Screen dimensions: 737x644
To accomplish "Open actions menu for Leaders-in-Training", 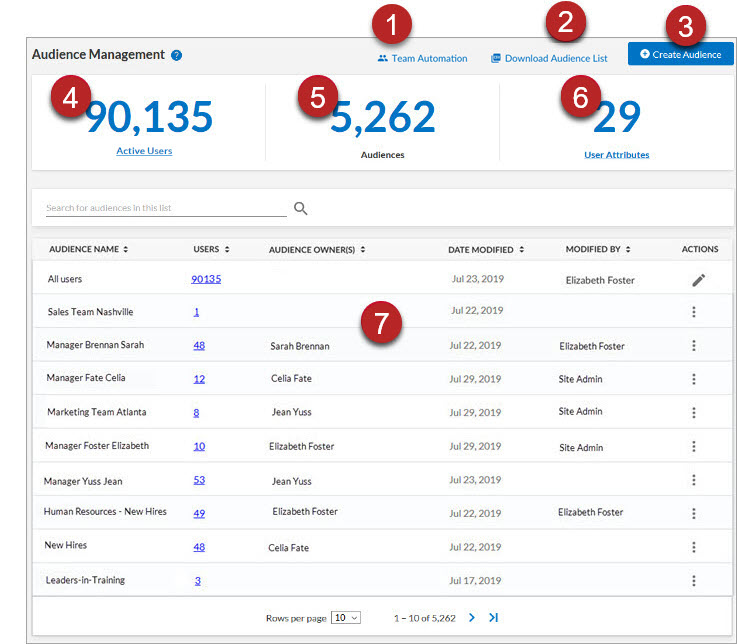I will click(x=694, y=580).
